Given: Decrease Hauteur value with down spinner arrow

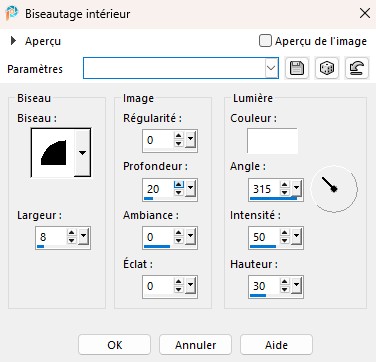Looking at the screenshot, I should [x=285, y=290].
